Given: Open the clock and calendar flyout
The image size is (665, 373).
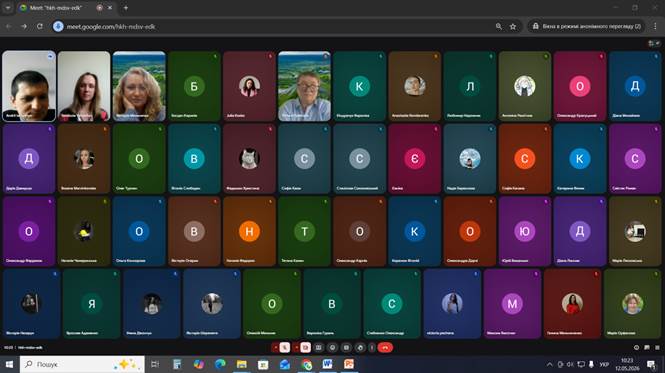Looking at the screenshot, I should [627, 364].
